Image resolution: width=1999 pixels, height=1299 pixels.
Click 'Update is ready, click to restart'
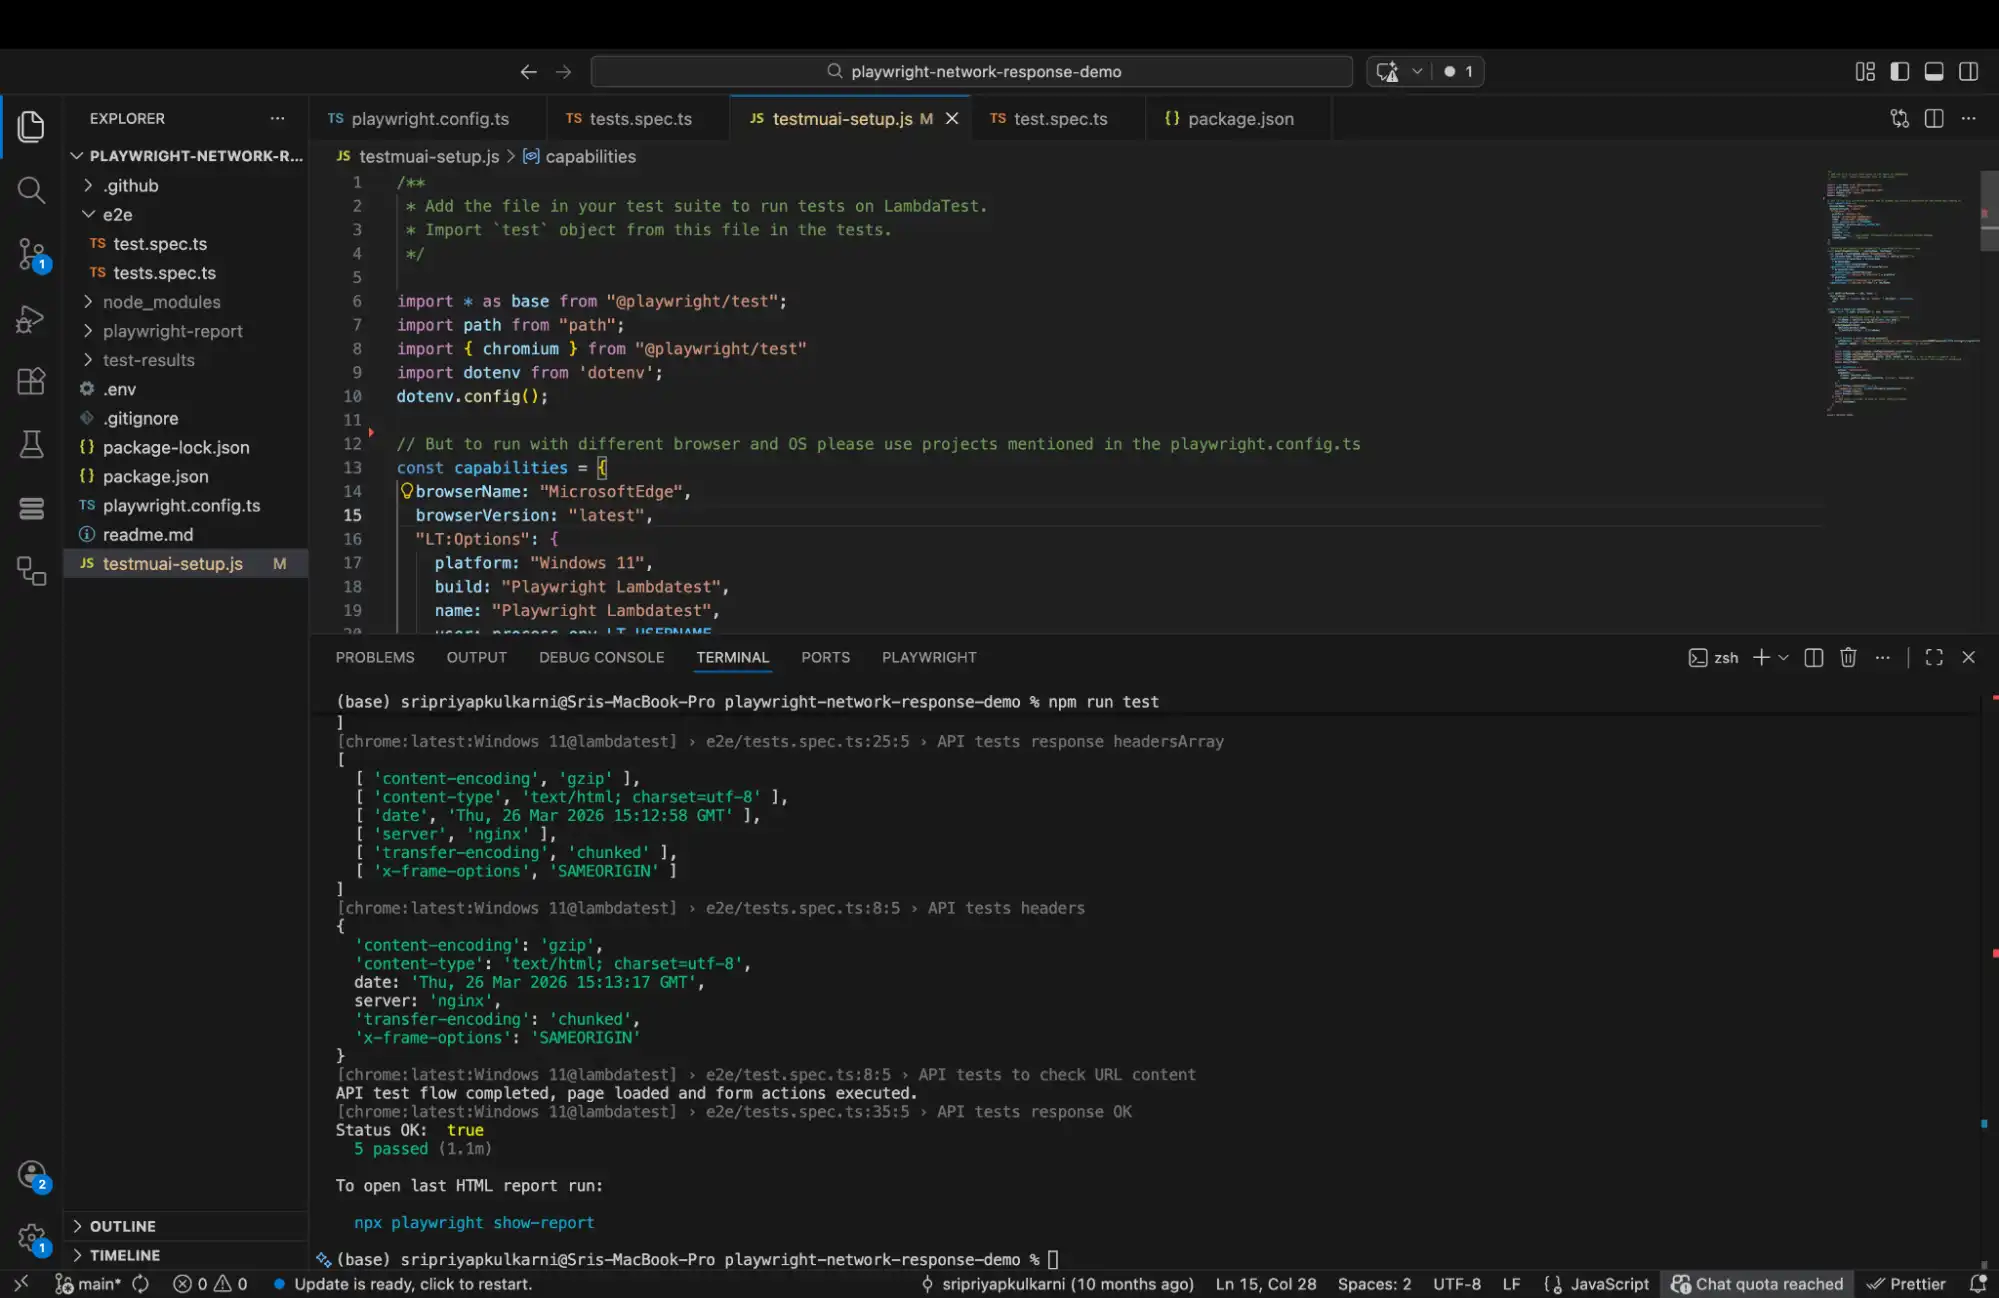(x=402, y=1285)
